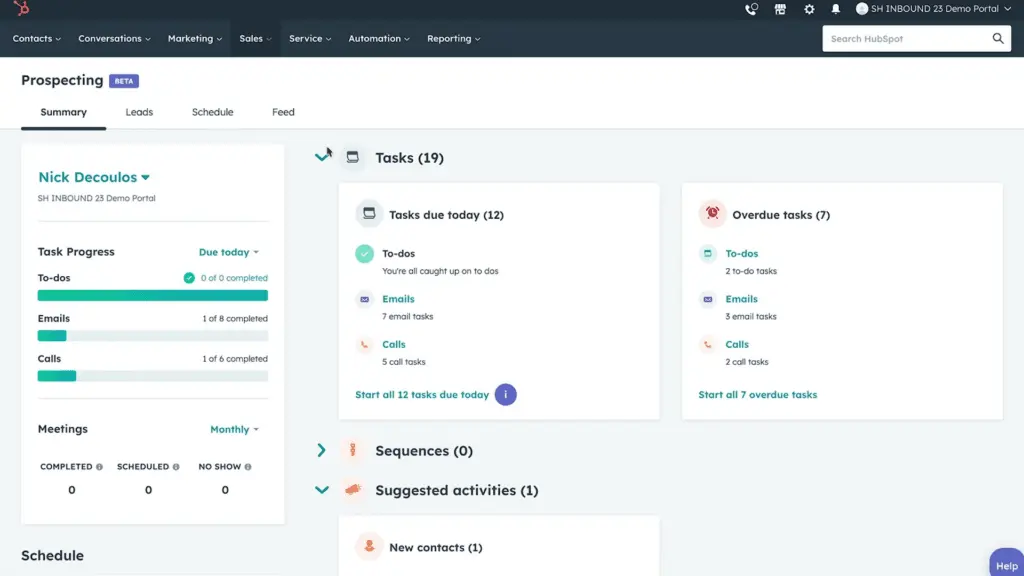The height and width of the screenshot is (576, 1024).
Task: Click the search magnifier icon
Action: [x=998, y=39]
